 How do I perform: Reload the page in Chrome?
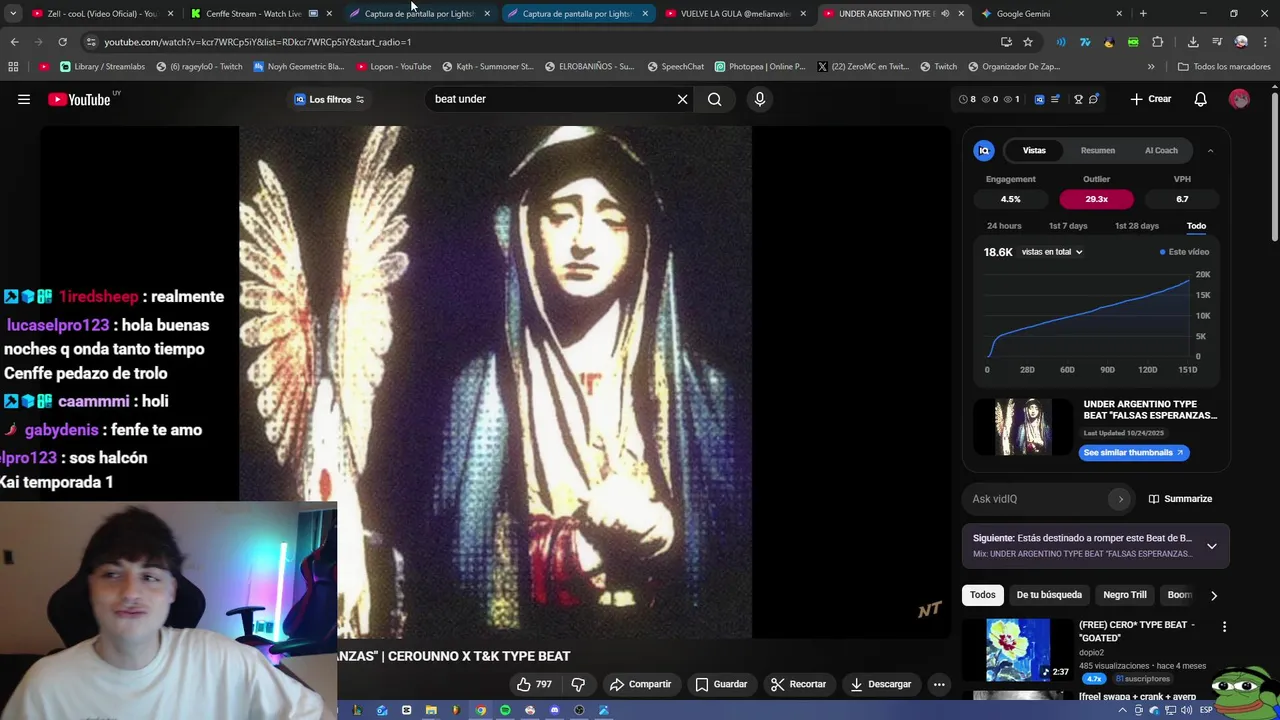[62, 42]
